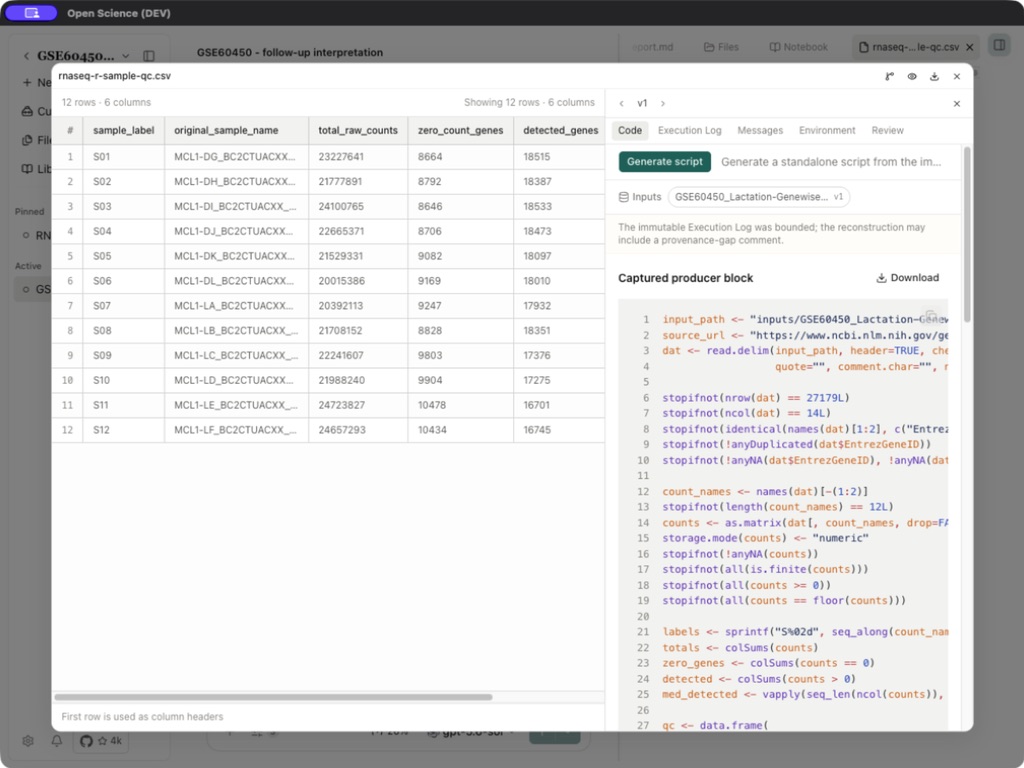Toggle the eye preview icon in file header
Viewport: 1024px width, 768px height.
coord(912,76)
